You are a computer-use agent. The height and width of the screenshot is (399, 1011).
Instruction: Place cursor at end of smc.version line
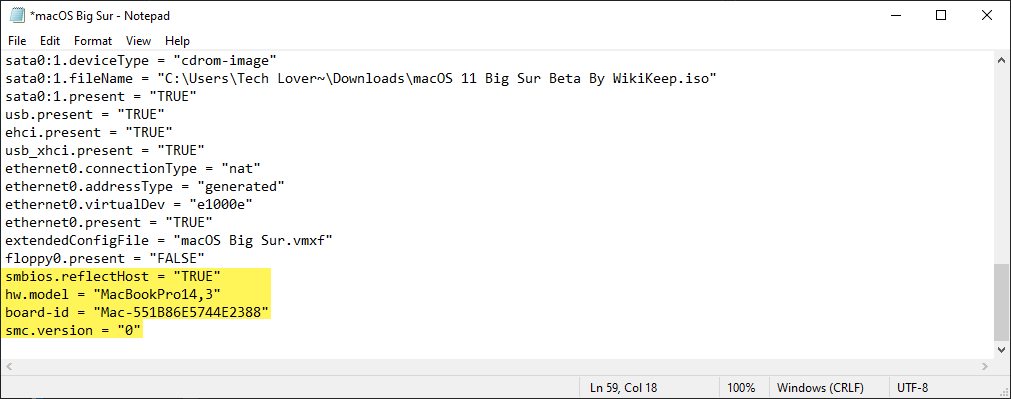[x=142, y=331]
